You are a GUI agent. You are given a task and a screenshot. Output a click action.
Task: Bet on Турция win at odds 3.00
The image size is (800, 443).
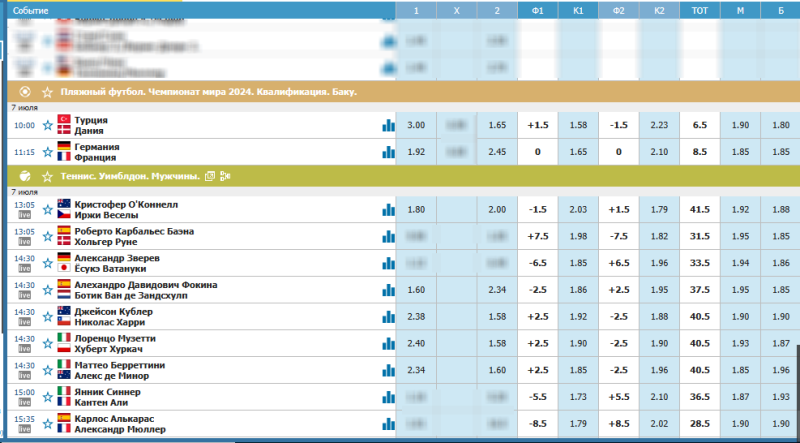click(x=417, y=126)
